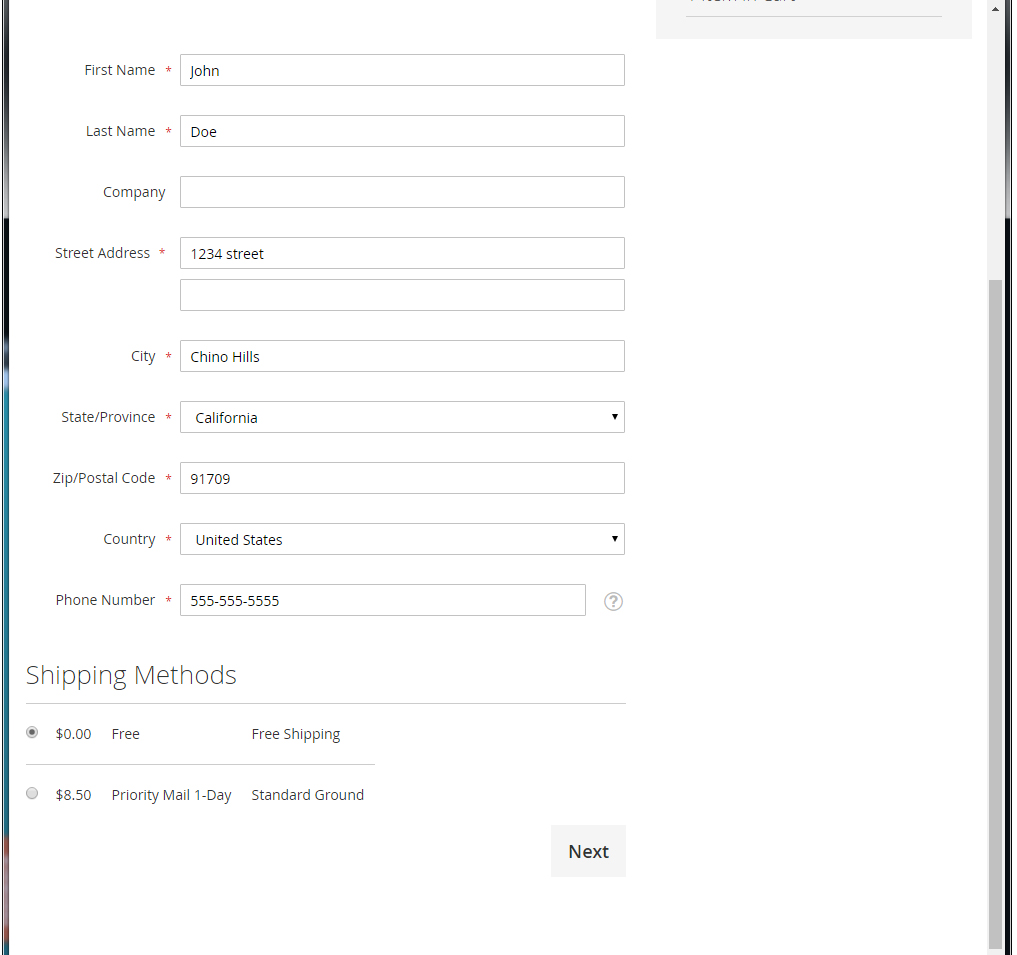
Task: Click the California state selector
Action: pos(400,417)
